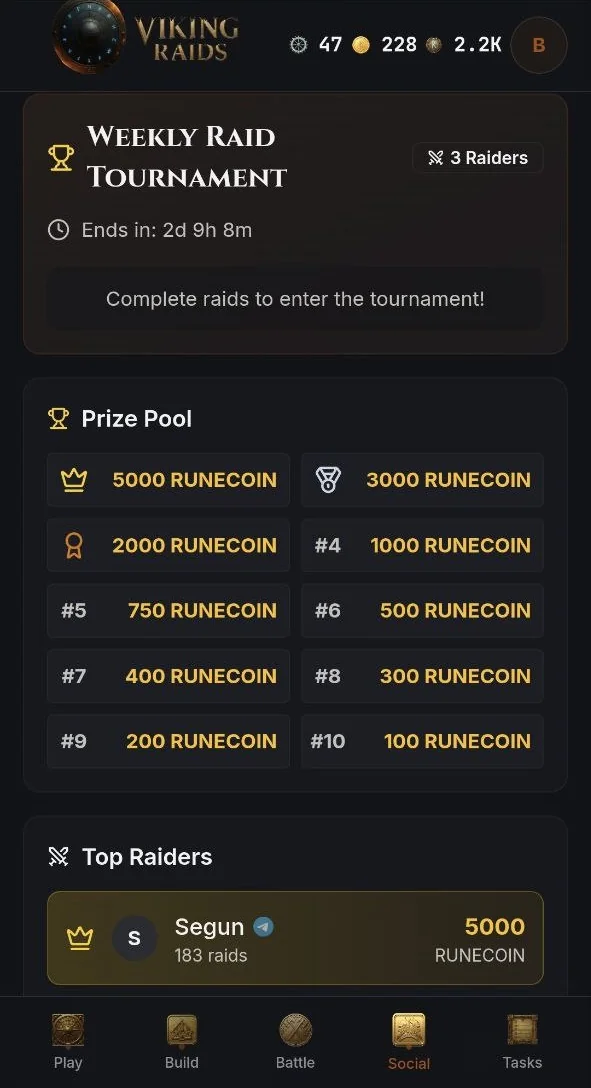Click the Viking Raids shield logo
The width and height of the screenshot is (591, 1088).
tap(89, 36)
